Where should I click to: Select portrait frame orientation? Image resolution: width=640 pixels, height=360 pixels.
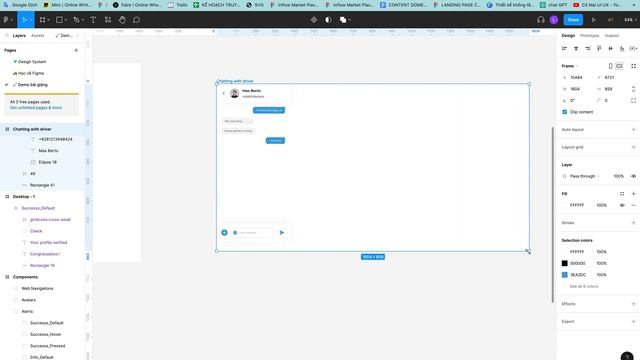point(611,66)
